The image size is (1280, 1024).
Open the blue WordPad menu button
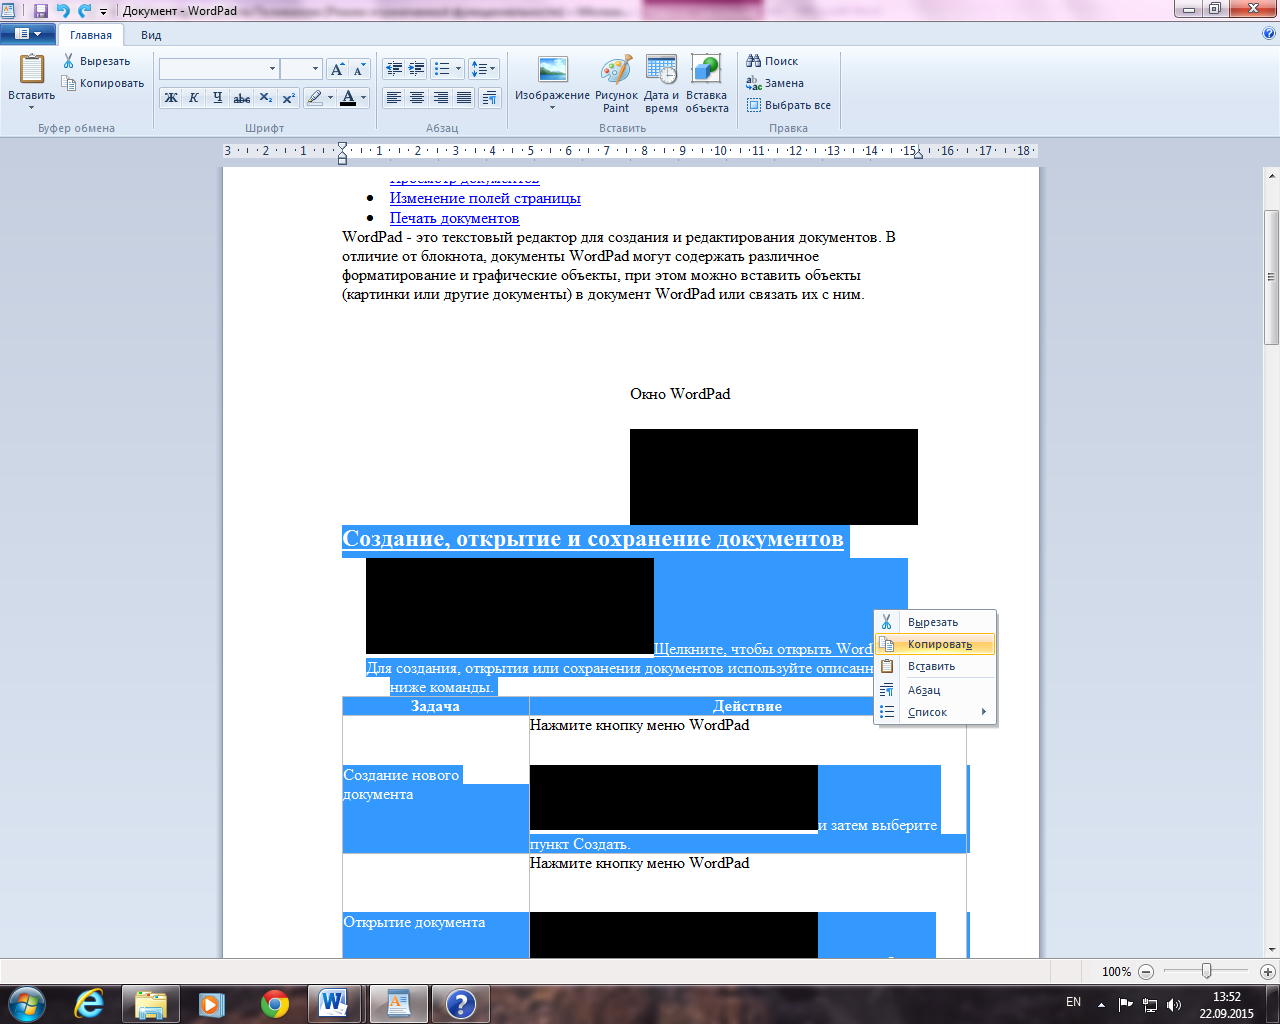(x=28, y=34)
